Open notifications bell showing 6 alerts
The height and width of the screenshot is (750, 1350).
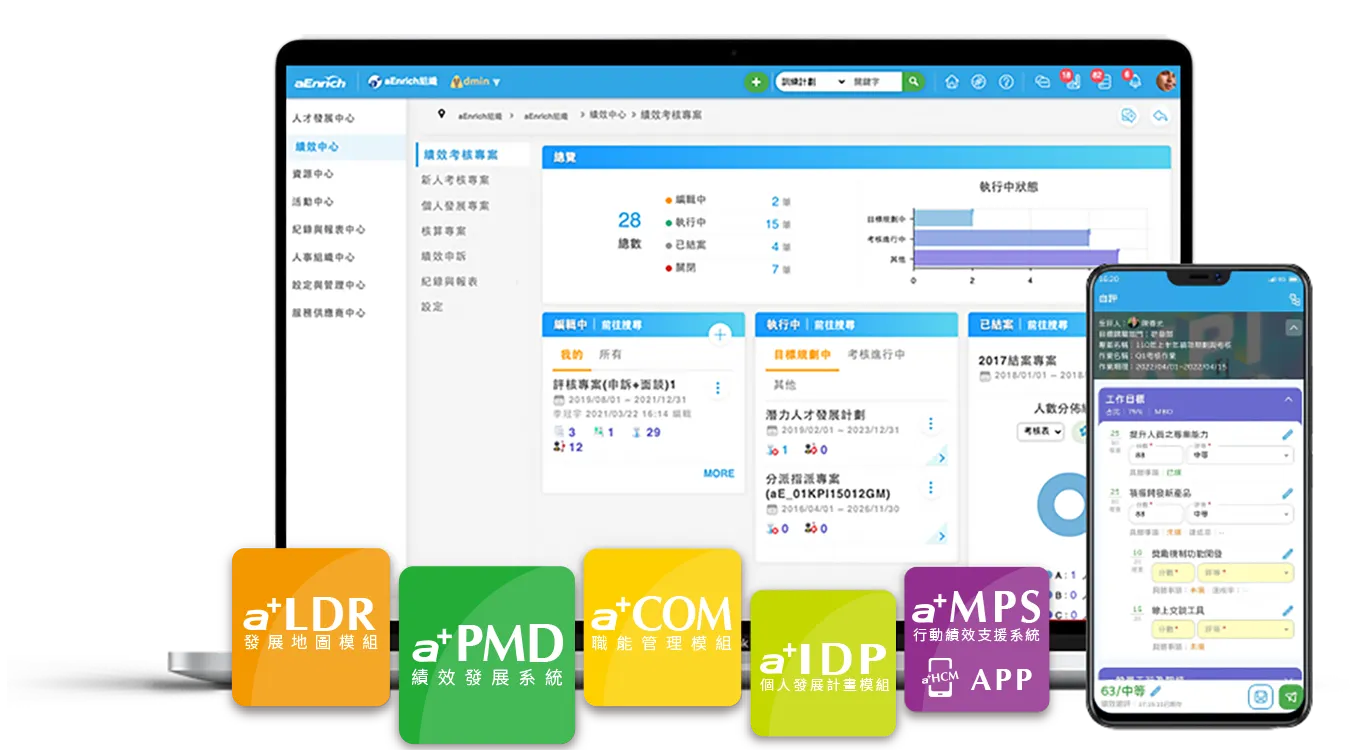[x=1135, y=82]
